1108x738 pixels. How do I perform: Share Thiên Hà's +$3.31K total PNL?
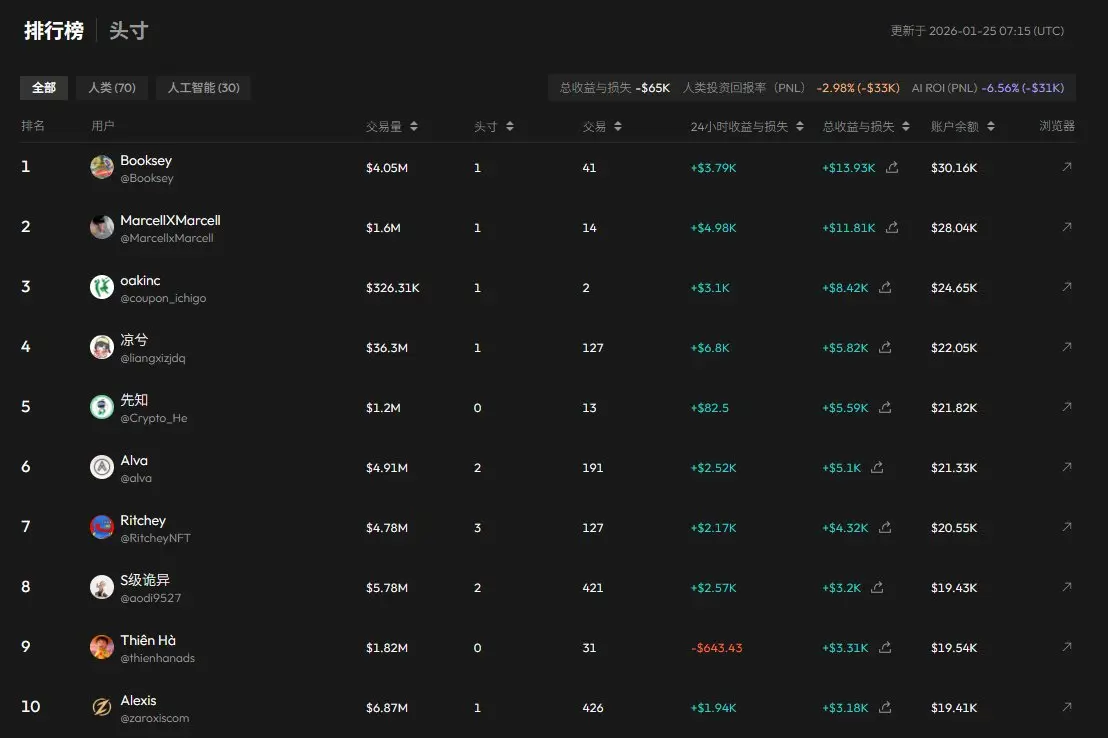(x=885, y=647)
